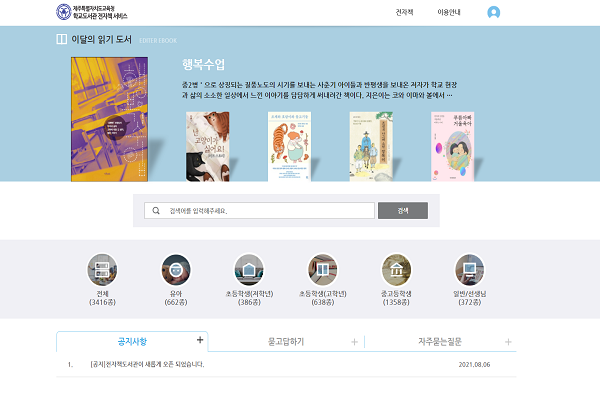Open the 전체 (3416종) category icon
This screenshot has width=600, height=400.
pos(102,270)
